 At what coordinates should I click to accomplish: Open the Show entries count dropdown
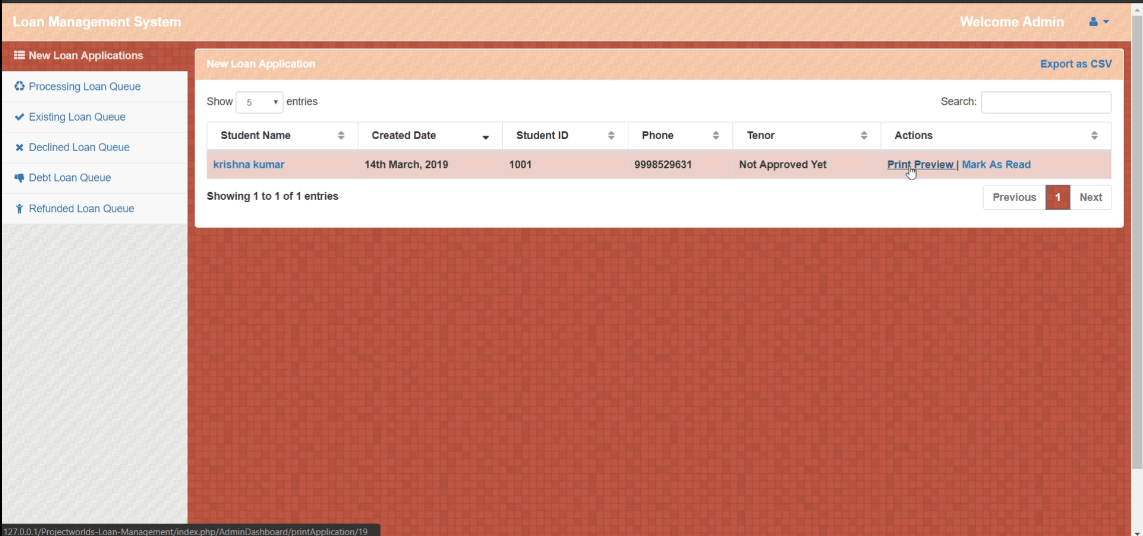tap(259, 102)
